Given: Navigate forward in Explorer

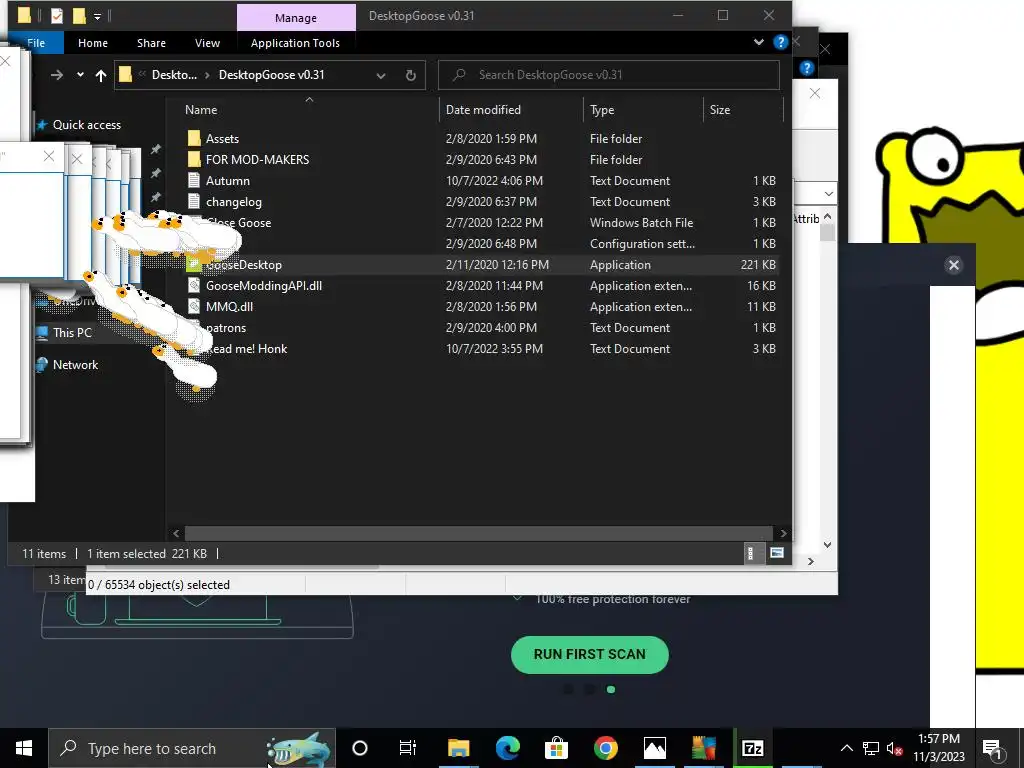Looking at the screenshot, I should pyautogui.click(x=57, y=75).
